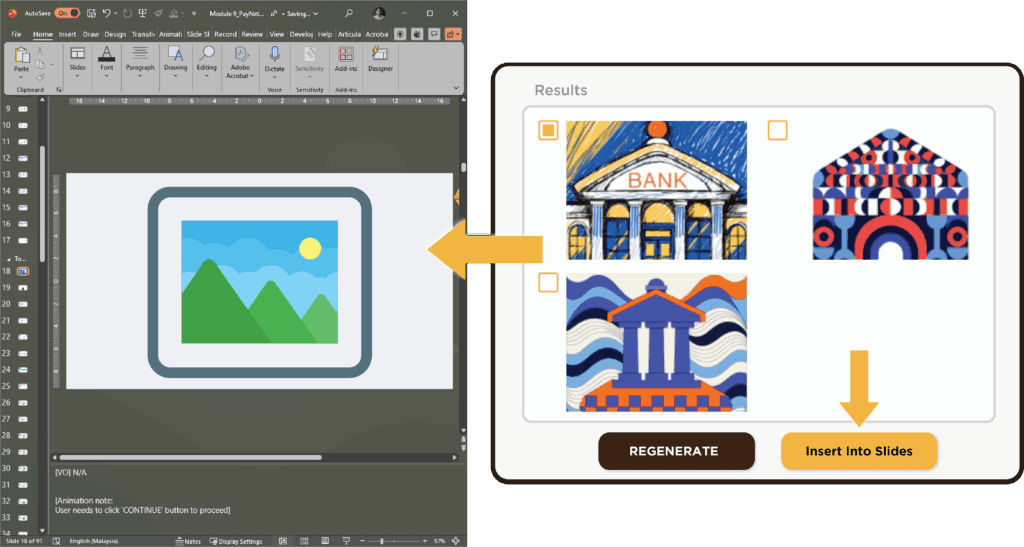The image size is (1024, 547).
Task: Click the Dictate microphone icon
Action: [275, 54]
